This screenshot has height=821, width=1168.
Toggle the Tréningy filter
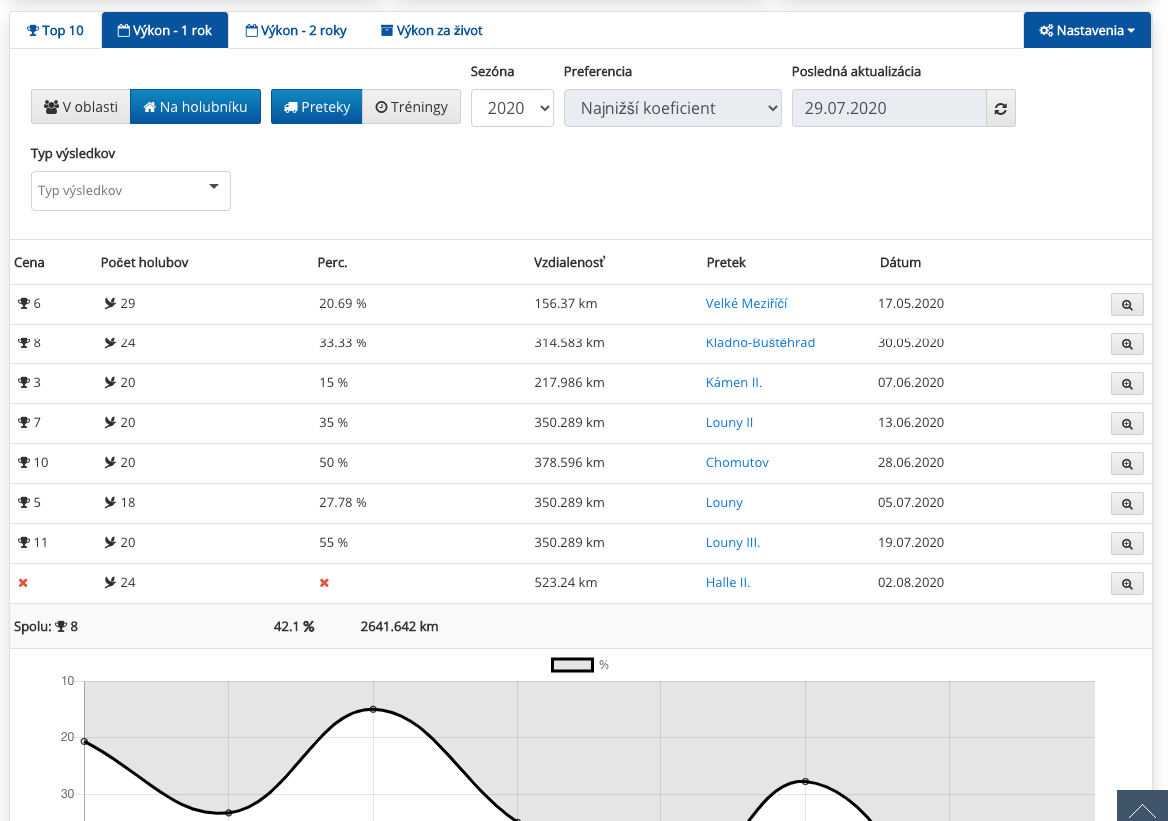click(411, 107)
